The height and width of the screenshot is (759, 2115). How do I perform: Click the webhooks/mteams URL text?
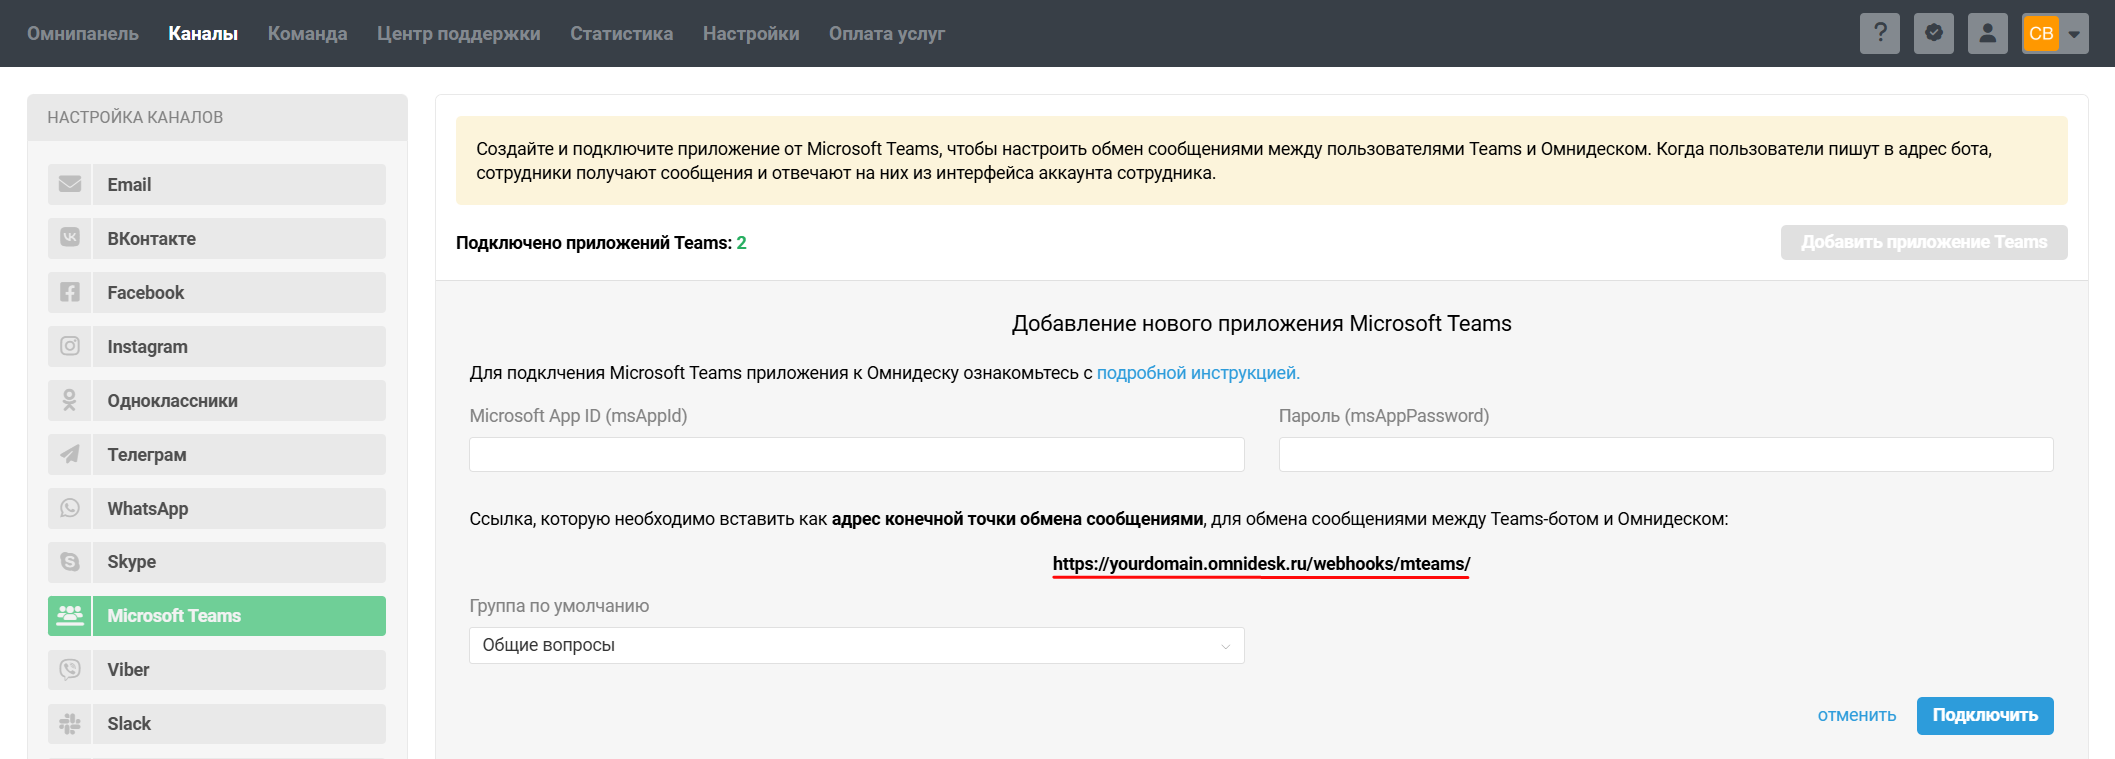1261,564
